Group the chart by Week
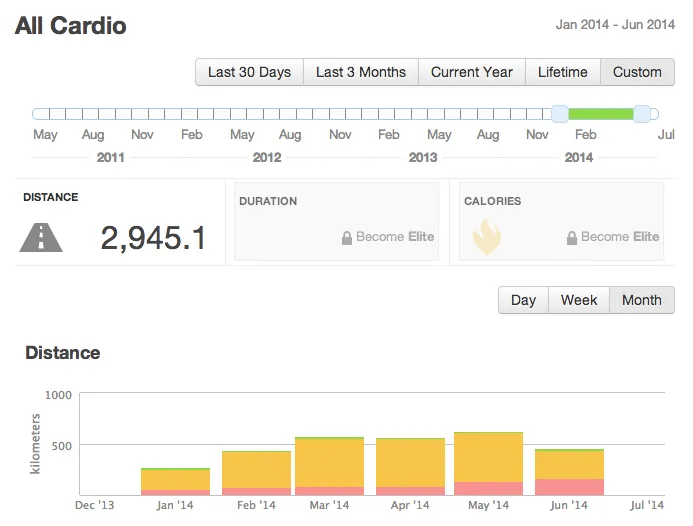693x526 pixels. pyautogui.click(x=579, y=300)
